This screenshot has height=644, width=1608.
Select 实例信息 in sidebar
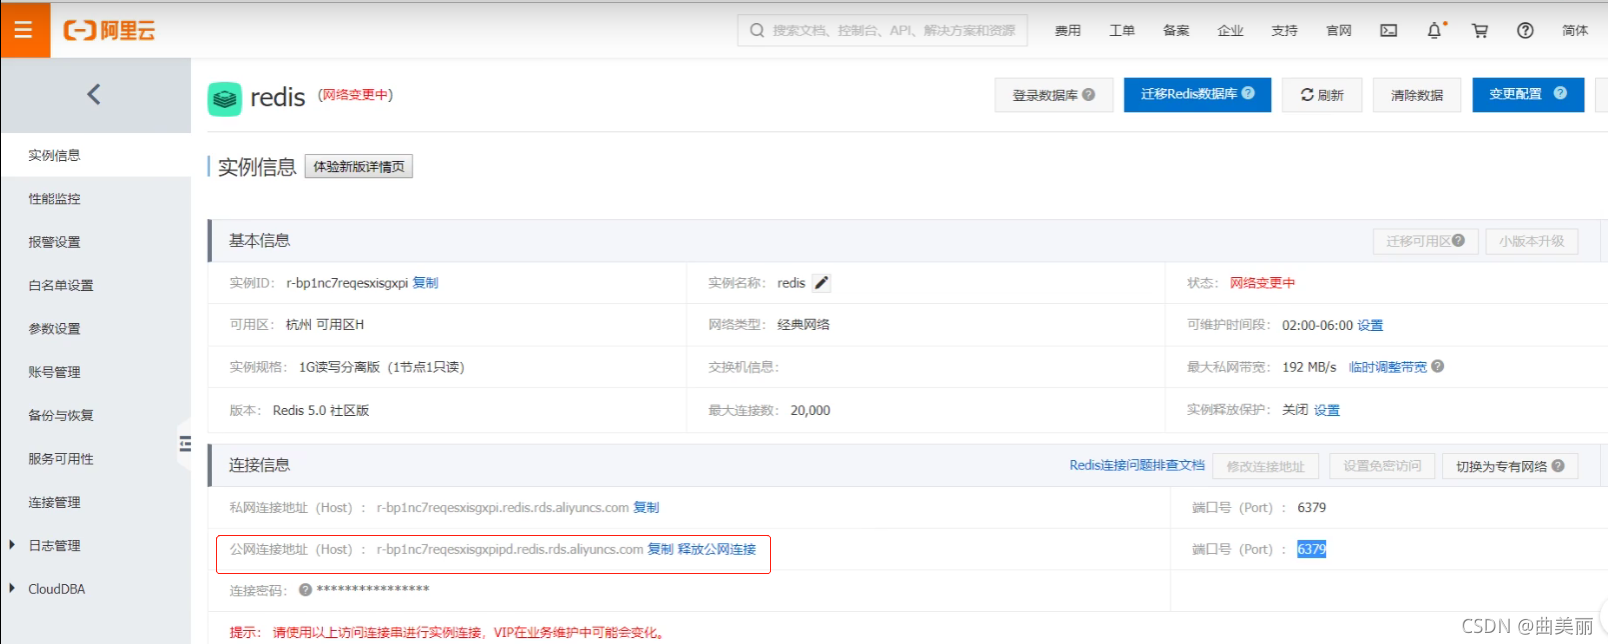95,155
